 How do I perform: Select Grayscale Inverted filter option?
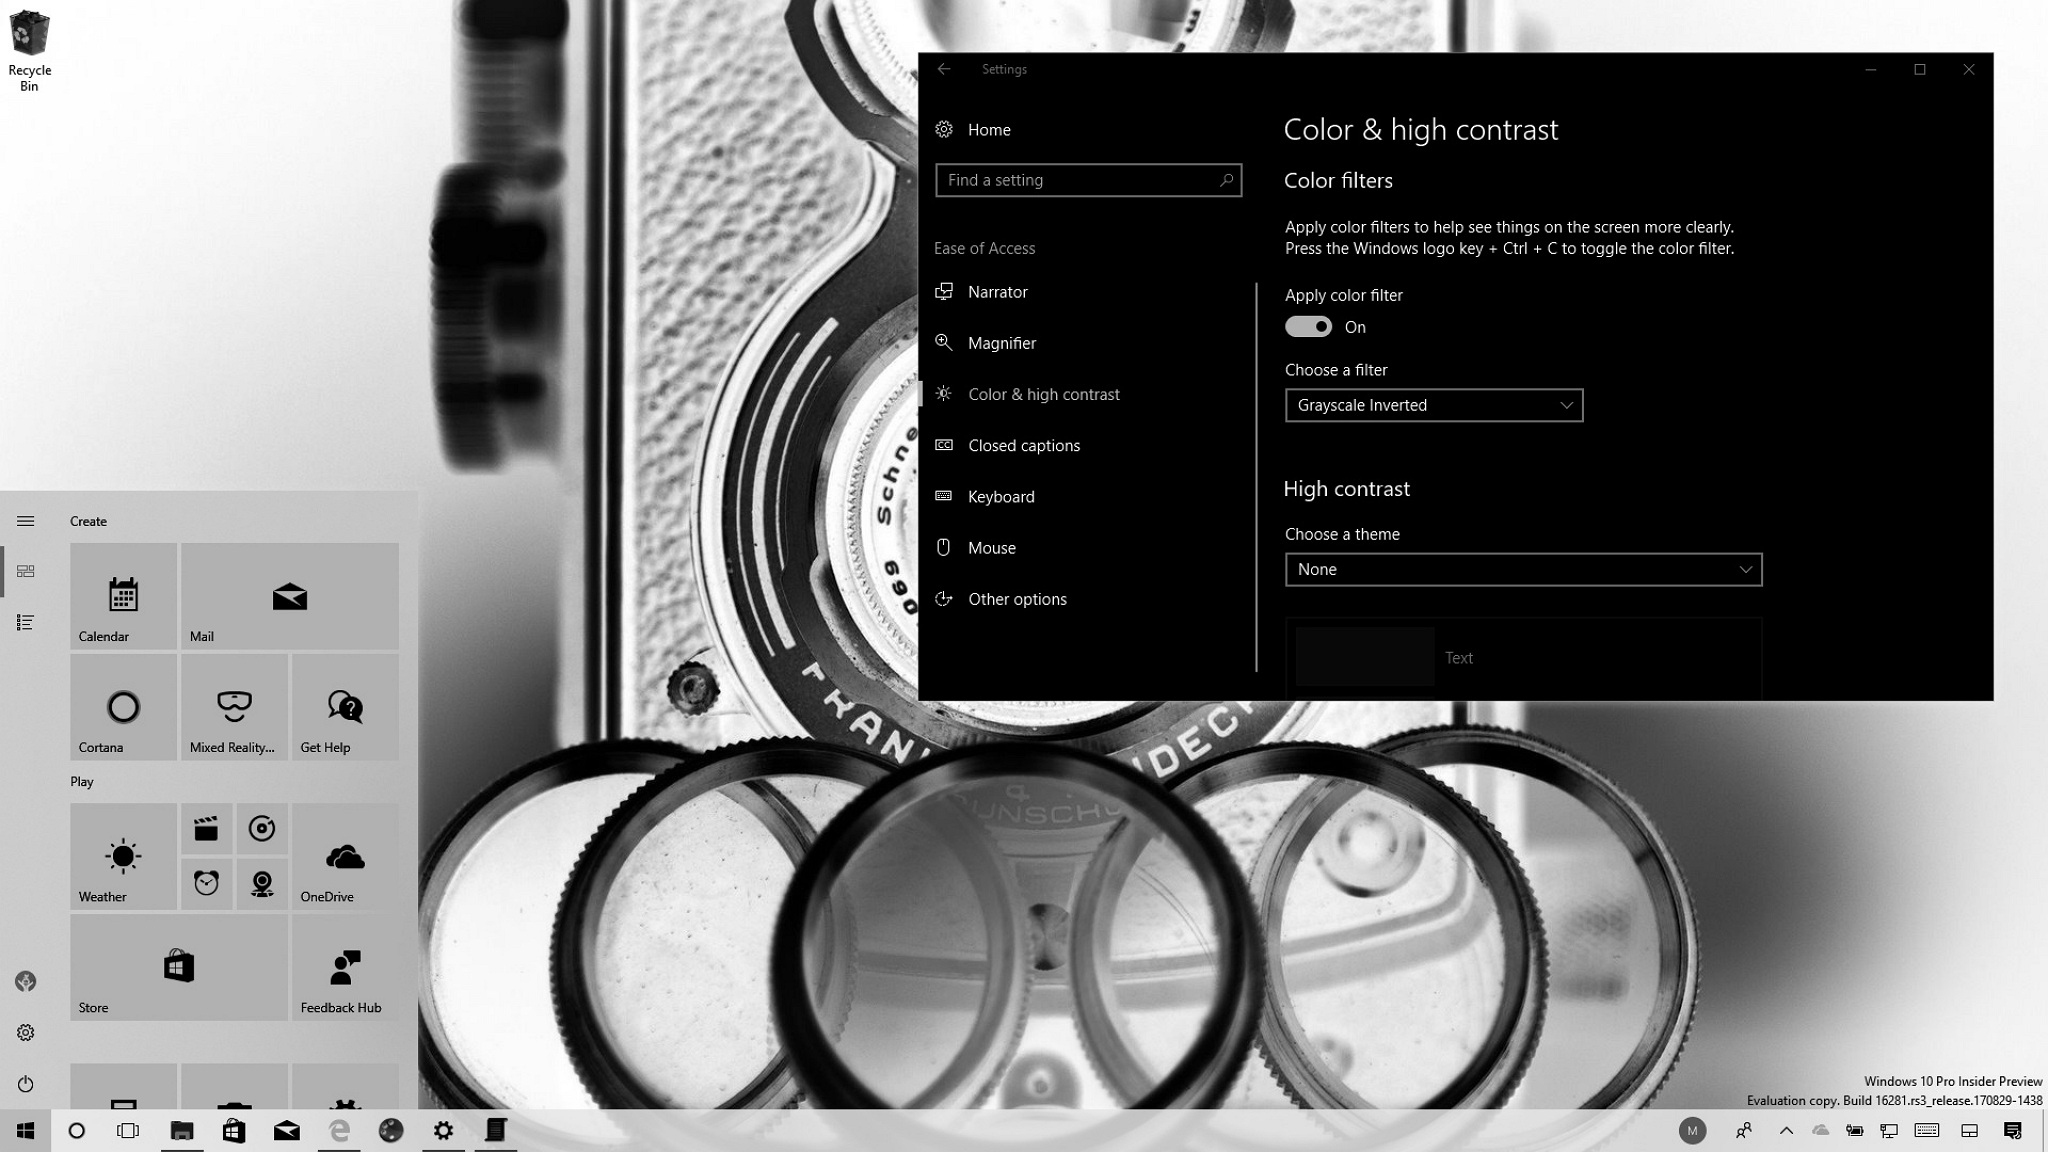tap(1432, 405)
